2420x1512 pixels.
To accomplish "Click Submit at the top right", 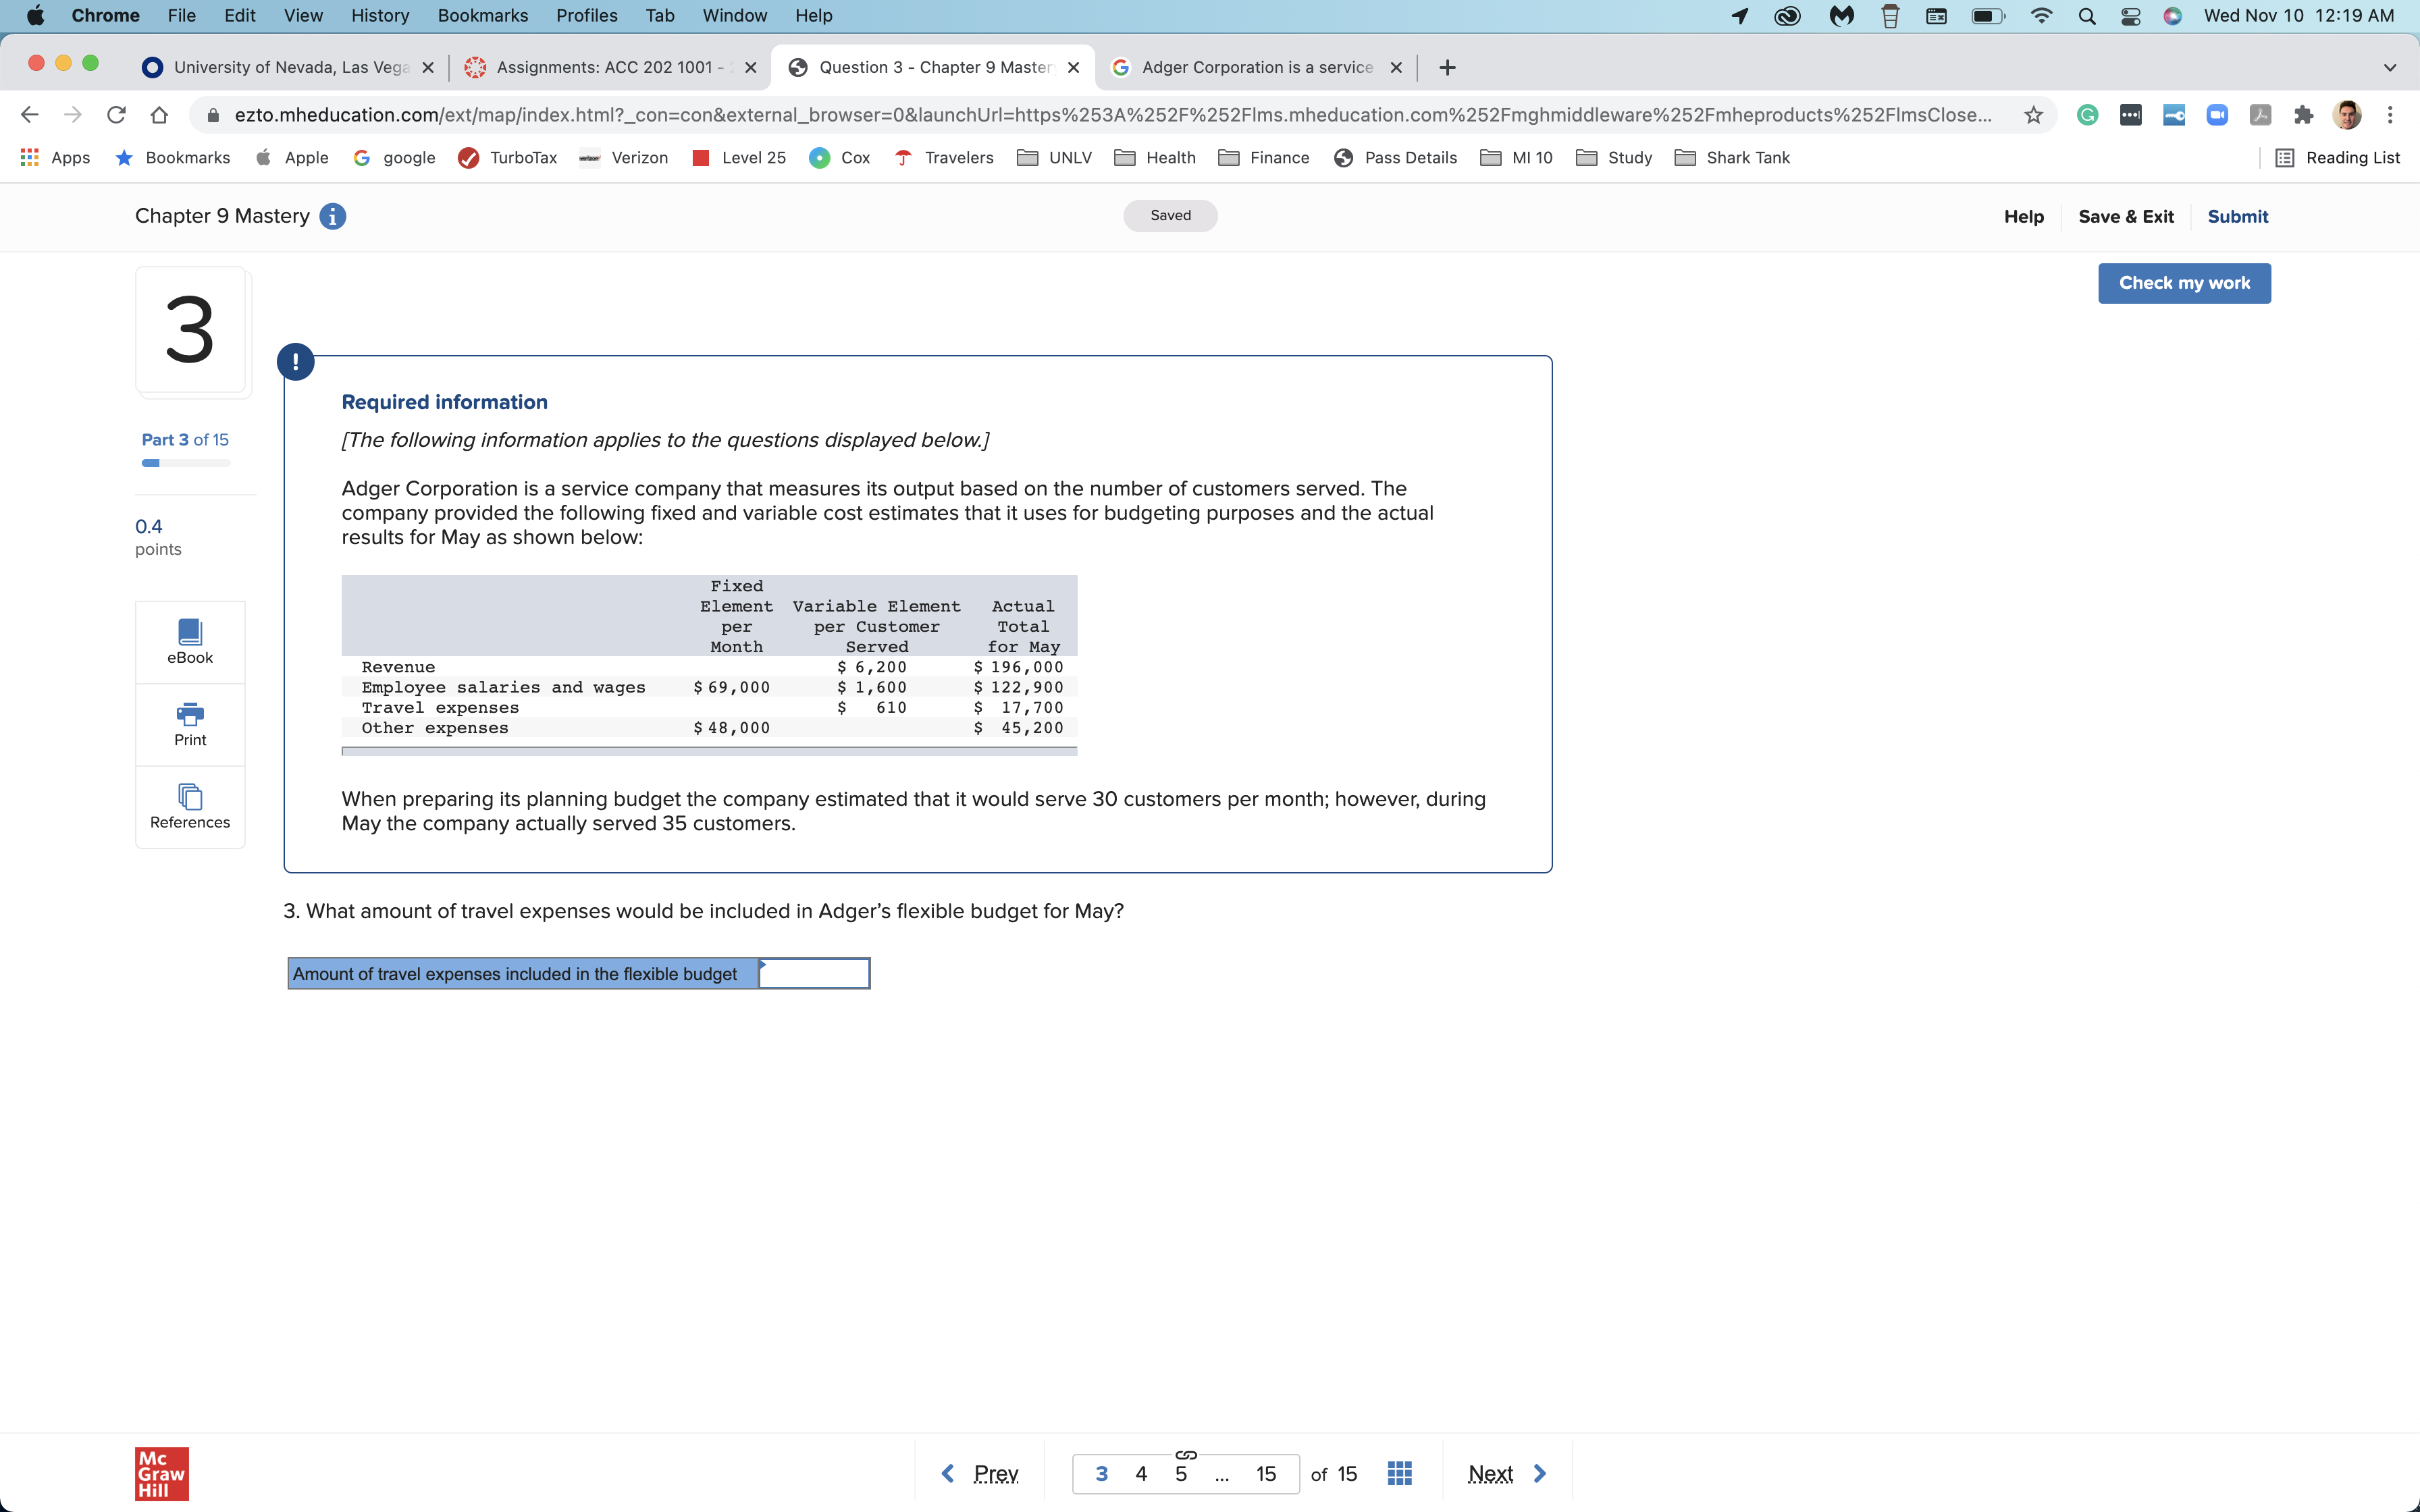I will (2237, 216).
